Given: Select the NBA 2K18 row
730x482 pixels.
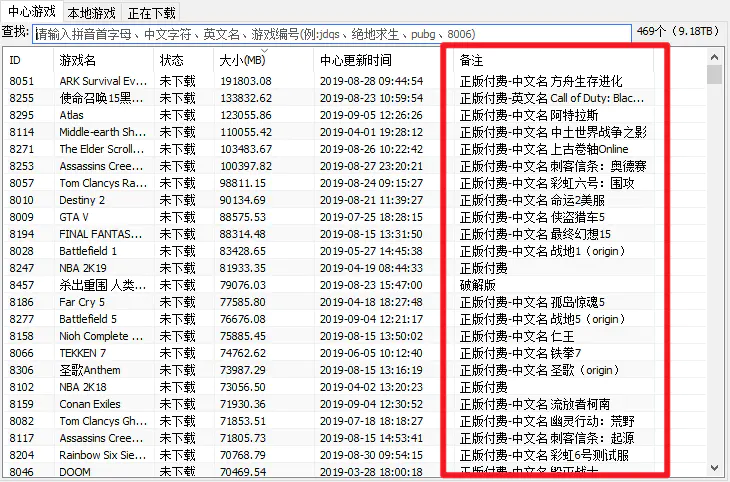Looking at the screenshot, I should tap(355, 387).
